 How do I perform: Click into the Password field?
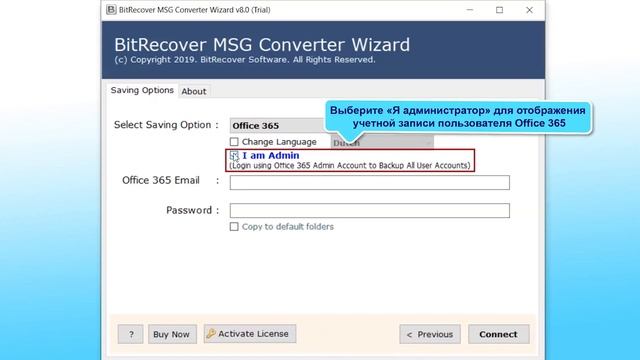coord(369,211)
